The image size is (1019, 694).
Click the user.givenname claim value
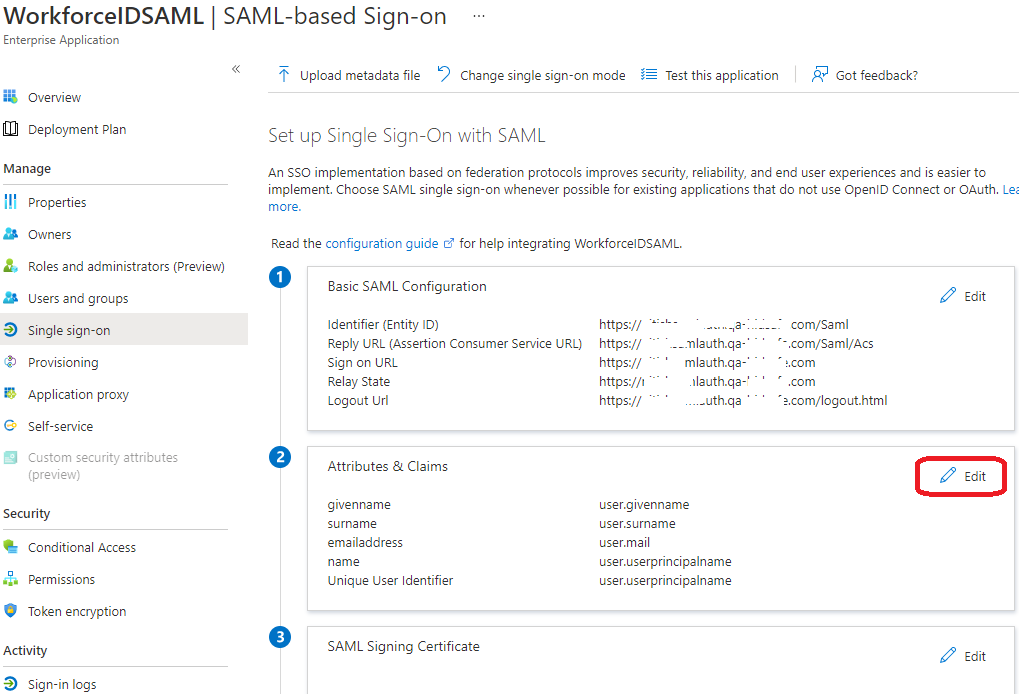tap(644, 504)
